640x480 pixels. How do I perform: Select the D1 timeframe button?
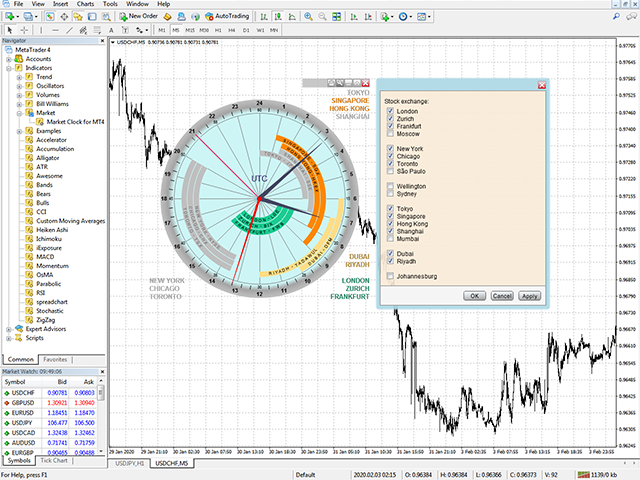[246, 30]
